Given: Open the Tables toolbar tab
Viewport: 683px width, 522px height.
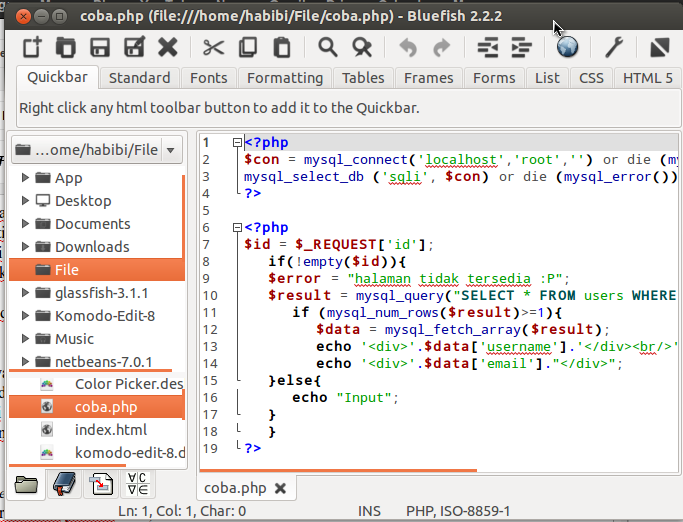Looking at the screenshot, I should coord(363,78).
